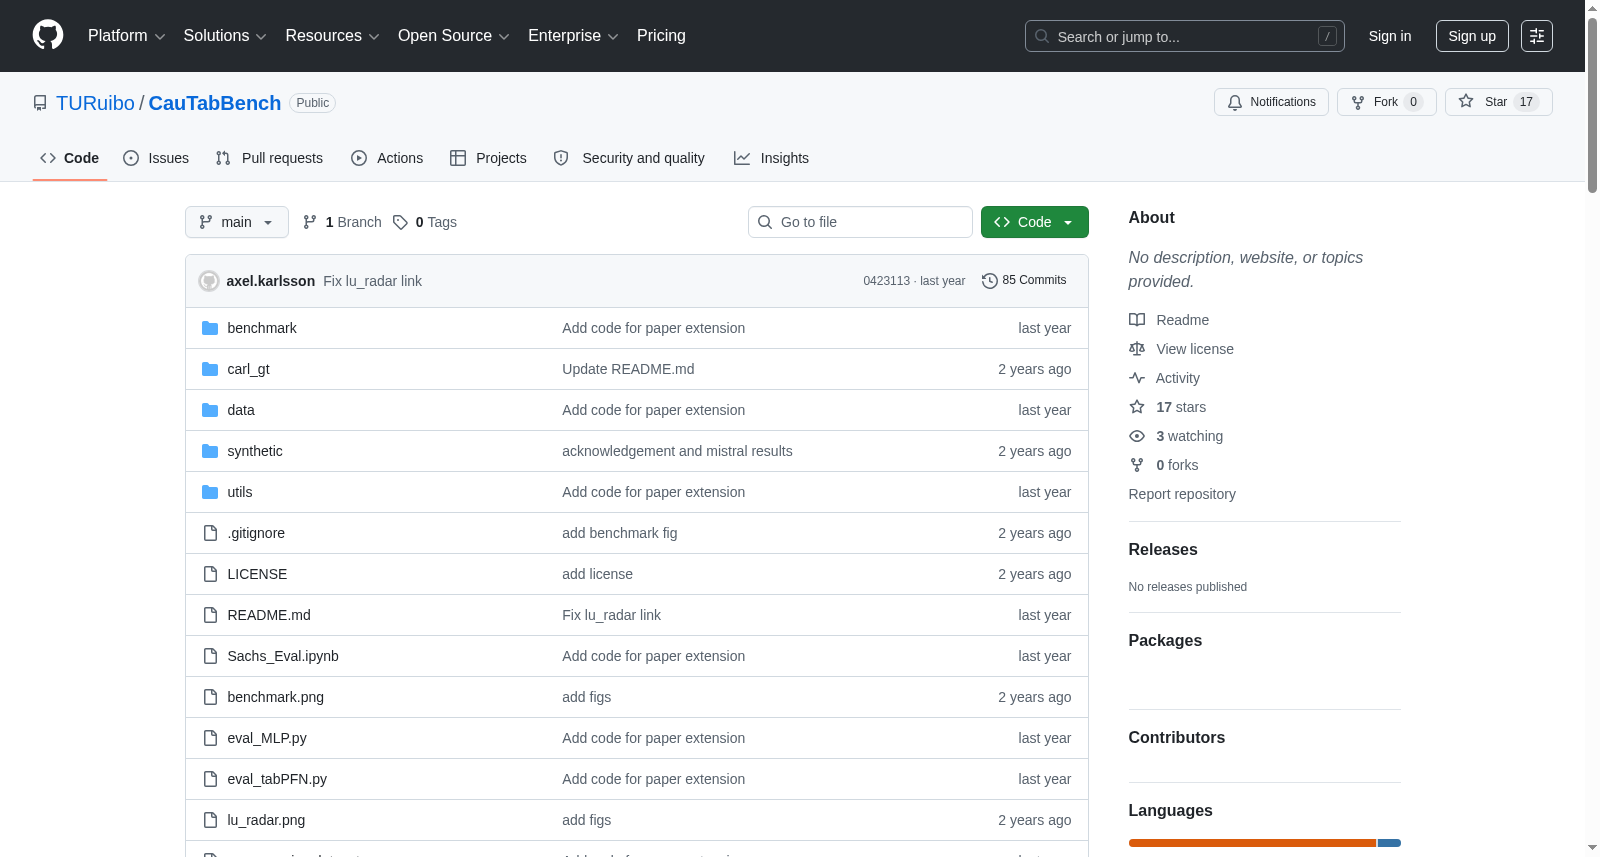
Task: Open the benchmark.png file
Action: 276,697
